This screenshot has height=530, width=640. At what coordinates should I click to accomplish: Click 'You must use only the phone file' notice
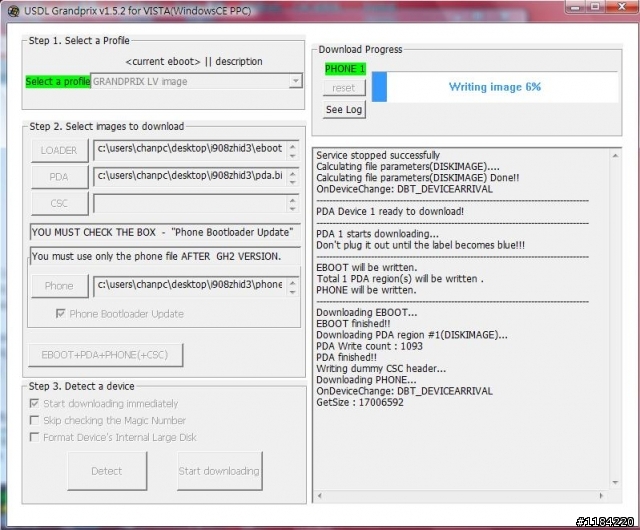click(x=165, y=256)
